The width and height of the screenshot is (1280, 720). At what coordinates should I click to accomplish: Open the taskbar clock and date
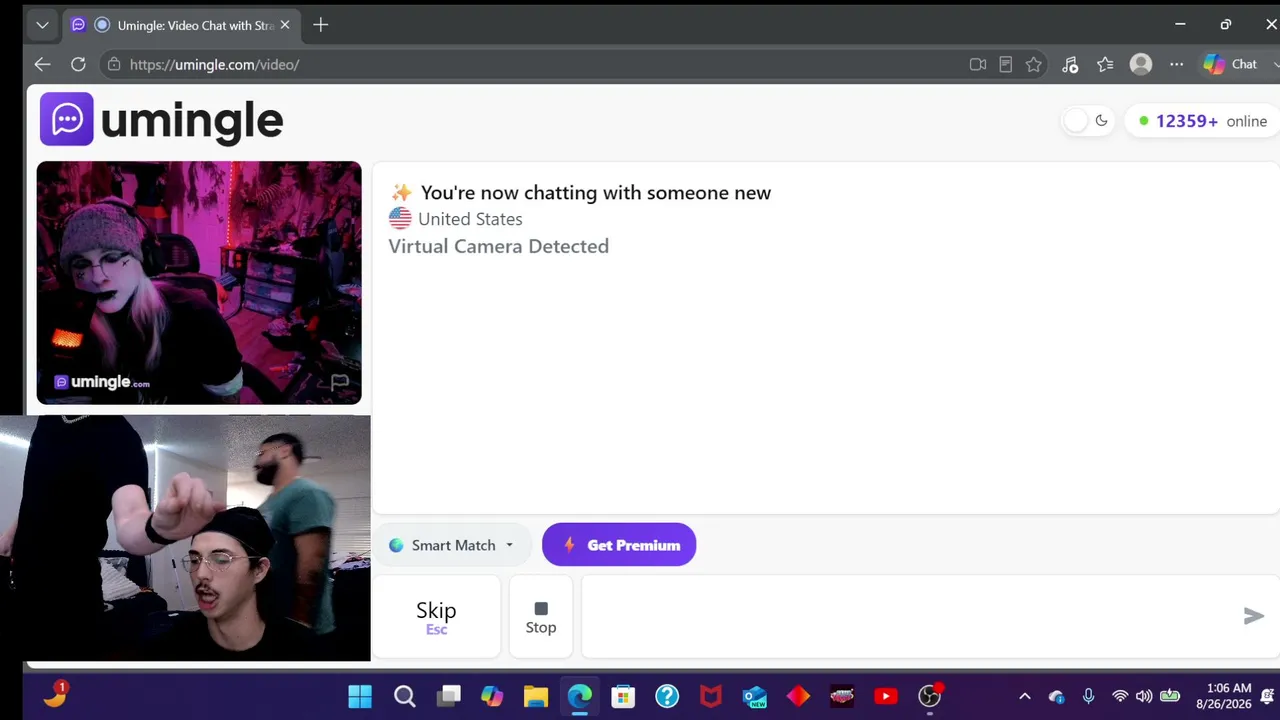[x=1224, y=696]
